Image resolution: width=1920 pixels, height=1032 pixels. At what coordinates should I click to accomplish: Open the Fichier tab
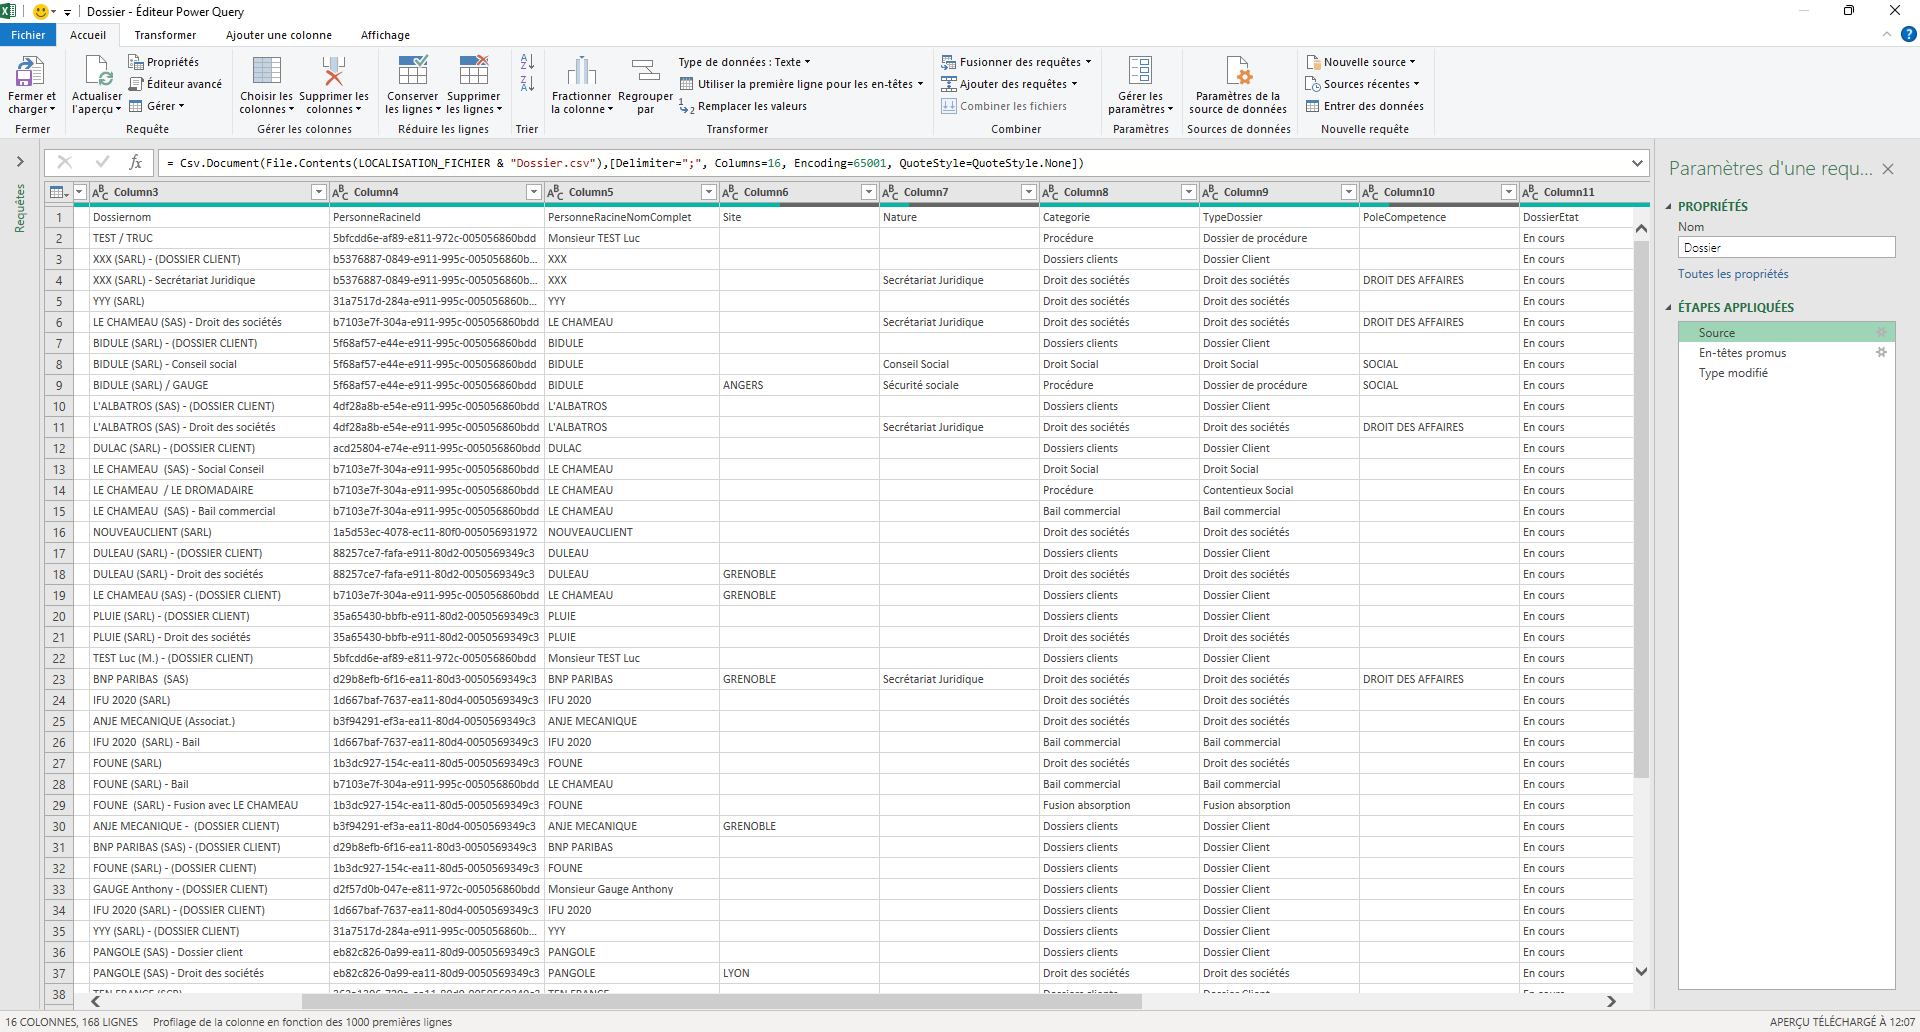[28, 35]
